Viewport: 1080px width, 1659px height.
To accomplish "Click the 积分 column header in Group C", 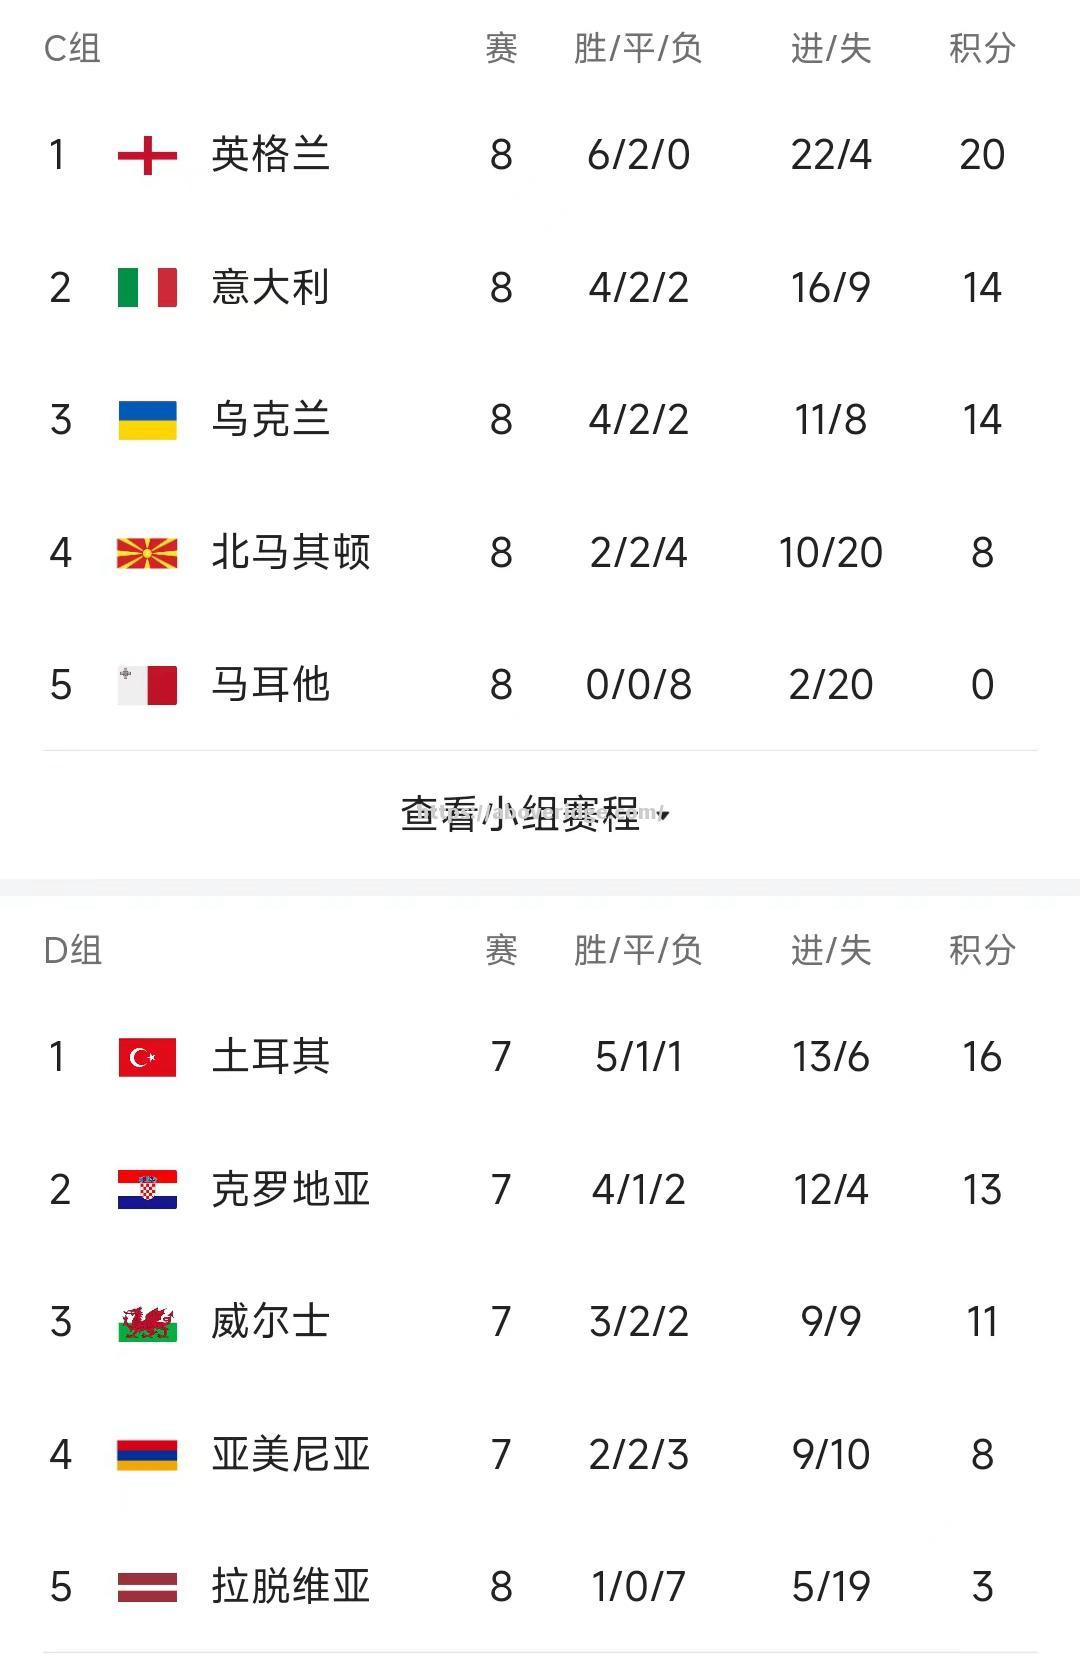I will pos(982,48).
